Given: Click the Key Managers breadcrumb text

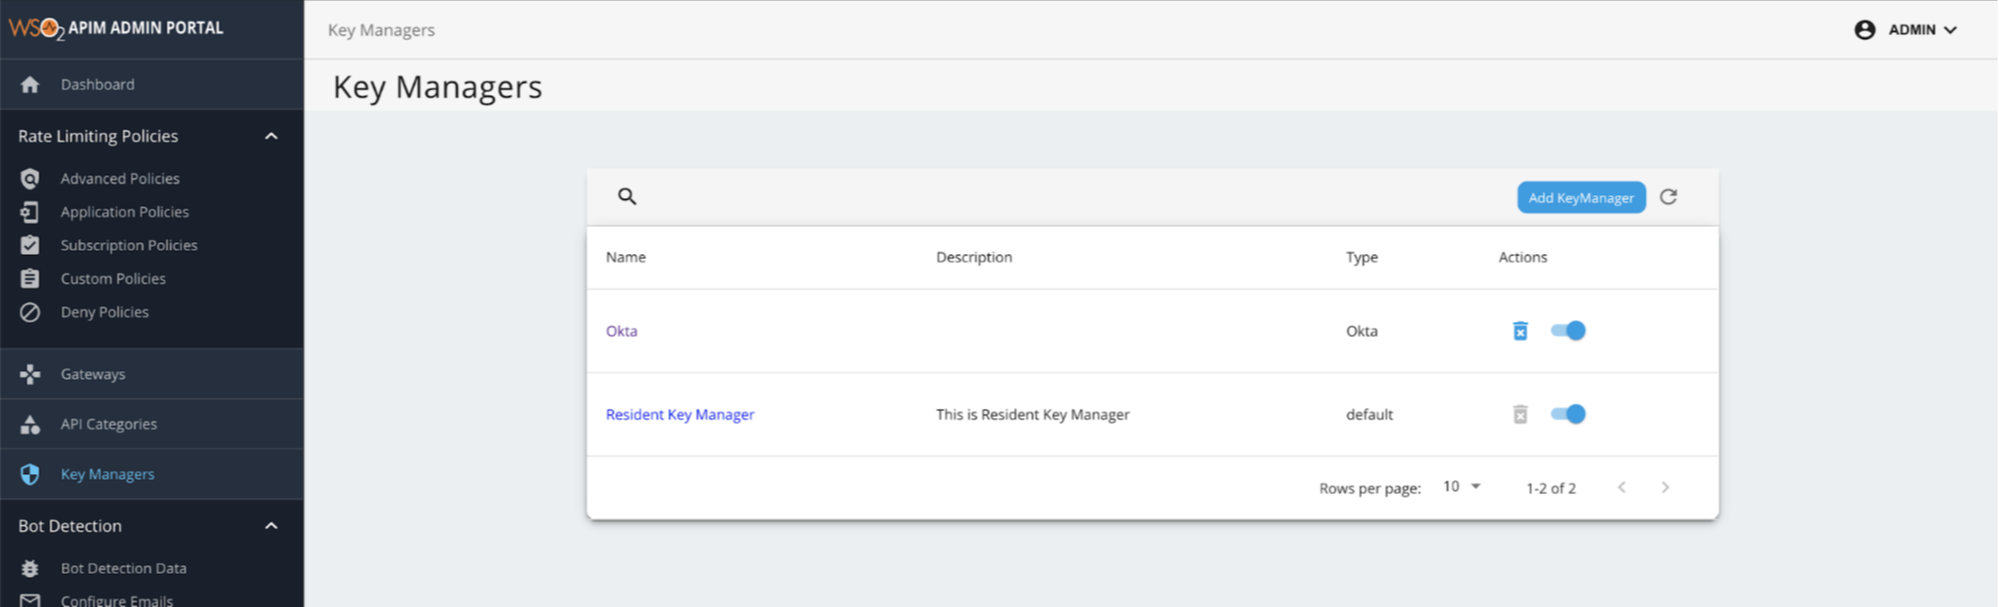Looking at the screenshot, I should point(381,30).
